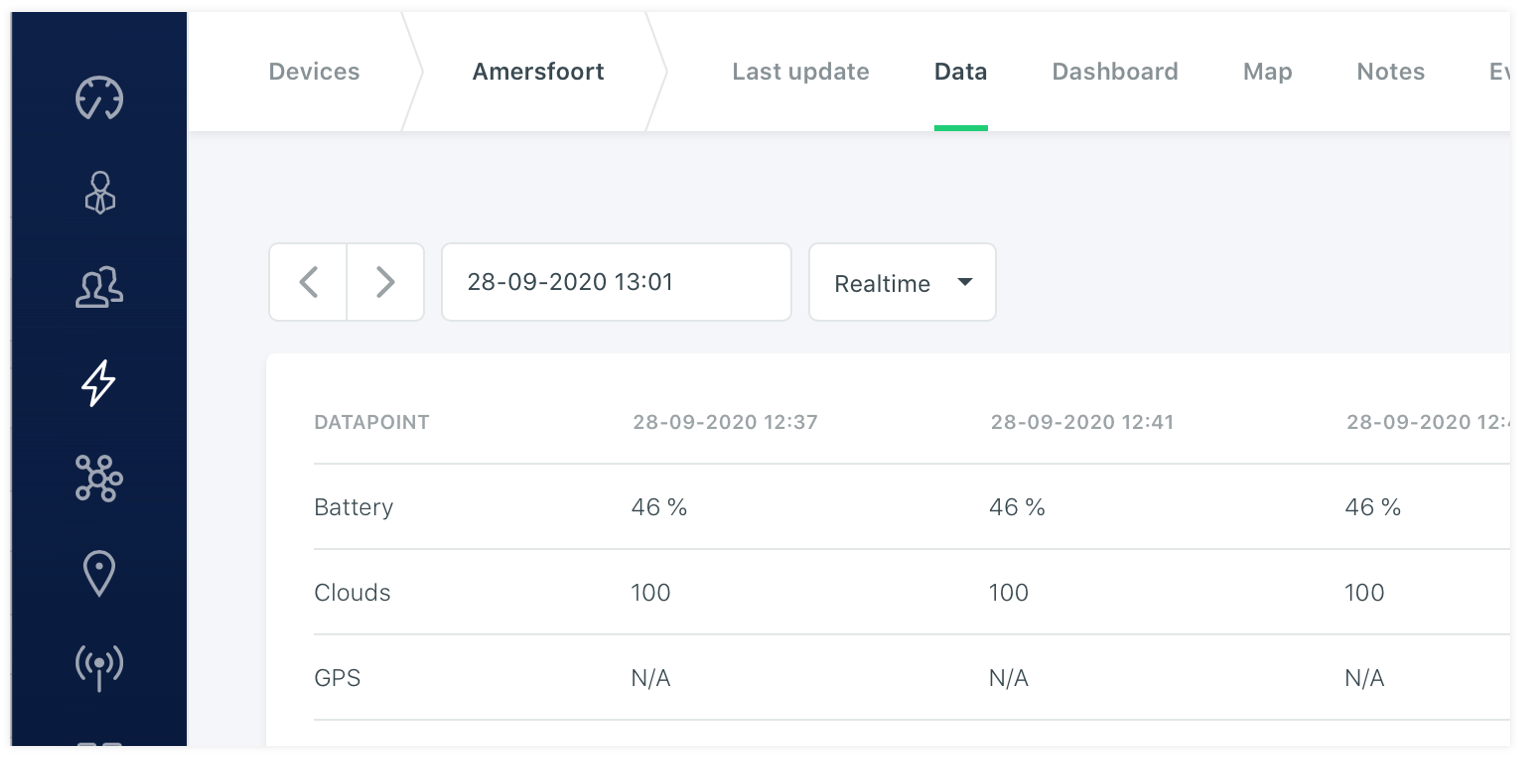Open the antenna signal icon in sidebar
This screenshot has height=760, width=1520.
click(x=99, y=667)
